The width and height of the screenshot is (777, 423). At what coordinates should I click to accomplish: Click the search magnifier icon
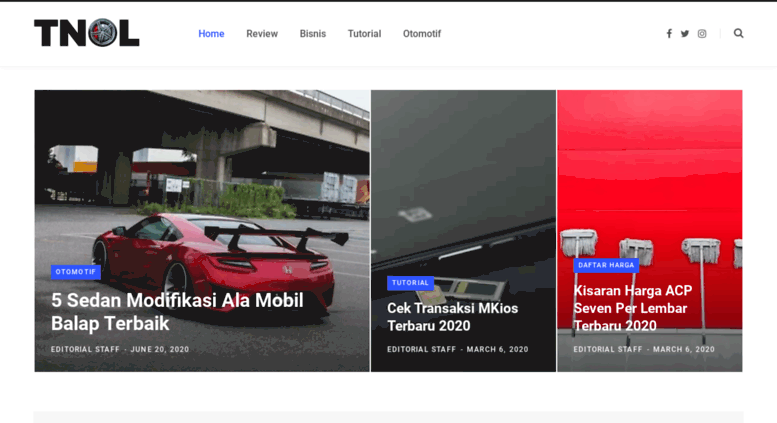738,33
